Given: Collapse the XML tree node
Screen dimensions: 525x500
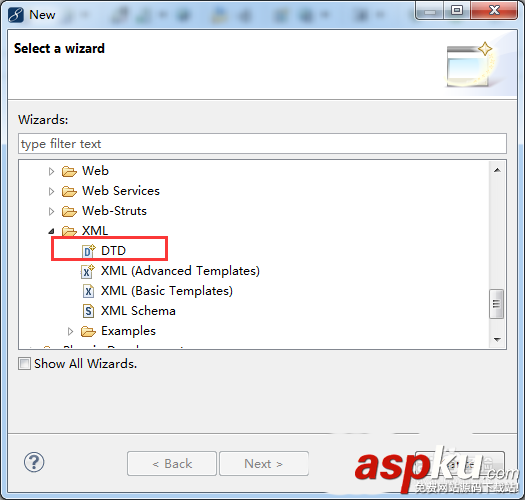Looking at the screenshot, I should [x=51, y=231].
